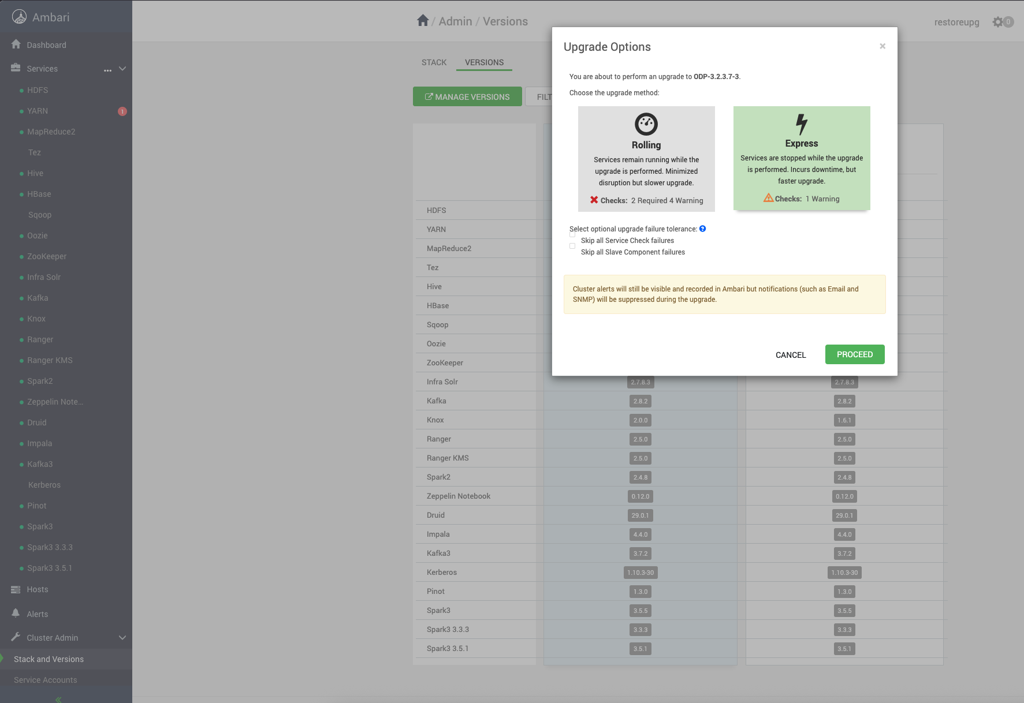Open Infra Solr service in sidebar

(x=44, y=277)
